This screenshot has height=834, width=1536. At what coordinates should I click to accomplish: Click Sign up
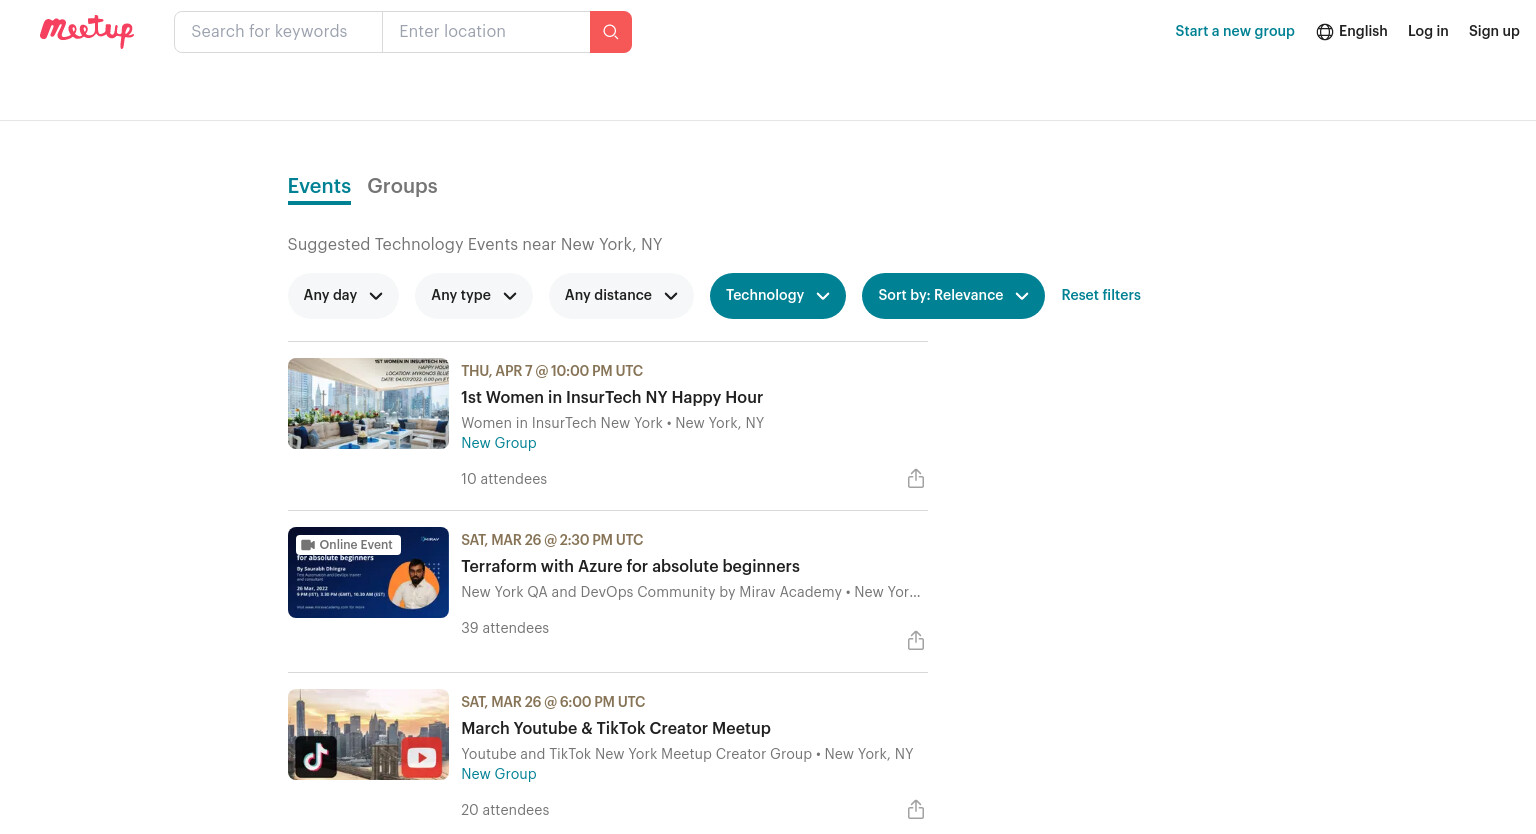1494,32
